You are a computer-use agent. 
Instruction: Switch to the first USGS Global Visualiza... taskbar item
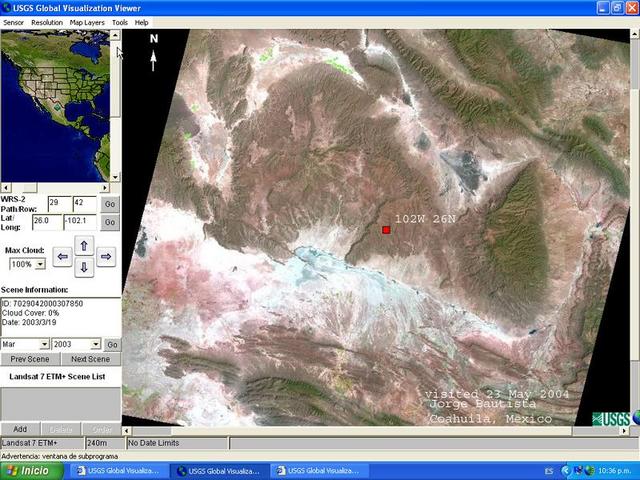tap(119, 471)
